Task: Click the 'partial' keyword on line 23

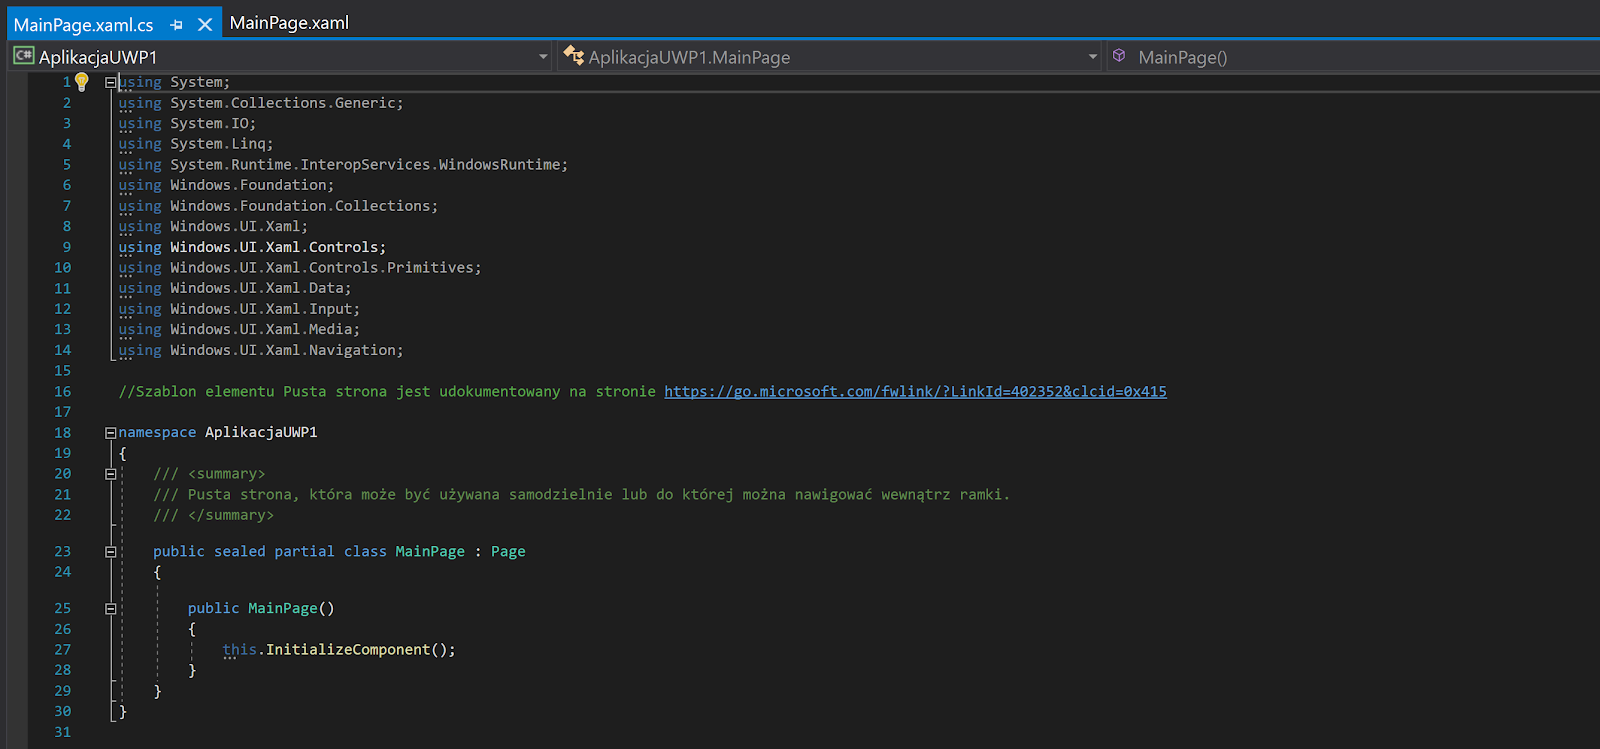Action: coord(304,552)
